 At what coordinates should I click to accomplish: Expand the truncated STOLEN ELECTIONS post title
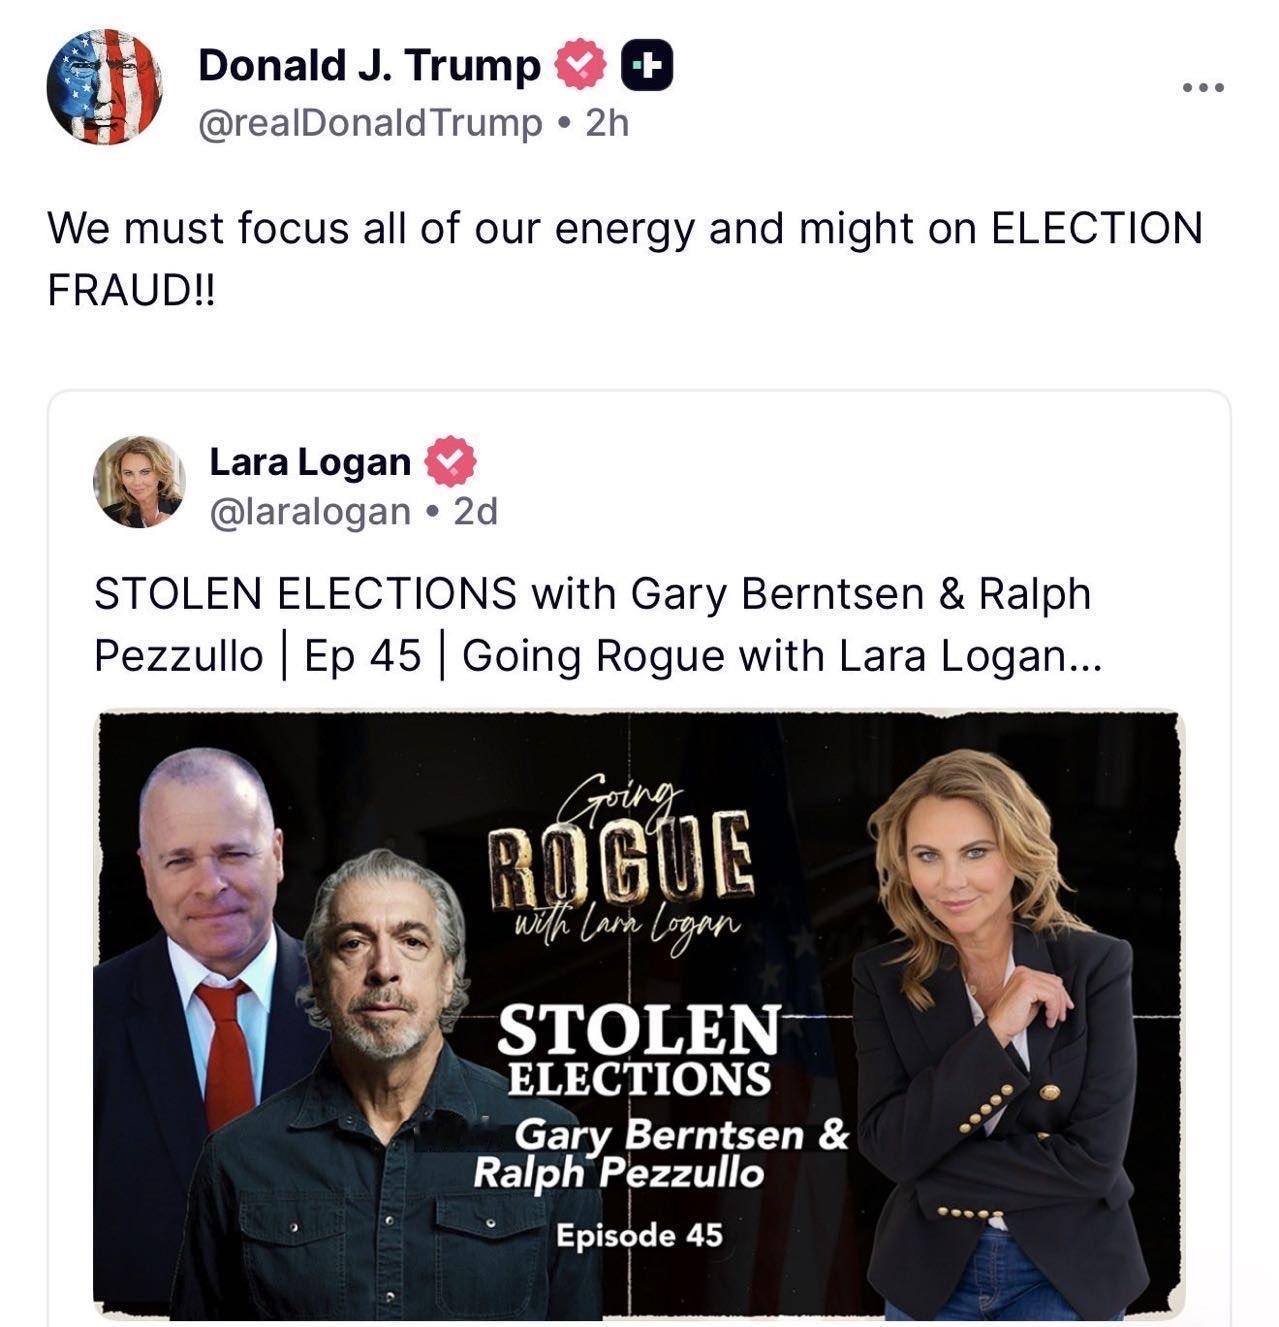(597, 625)
